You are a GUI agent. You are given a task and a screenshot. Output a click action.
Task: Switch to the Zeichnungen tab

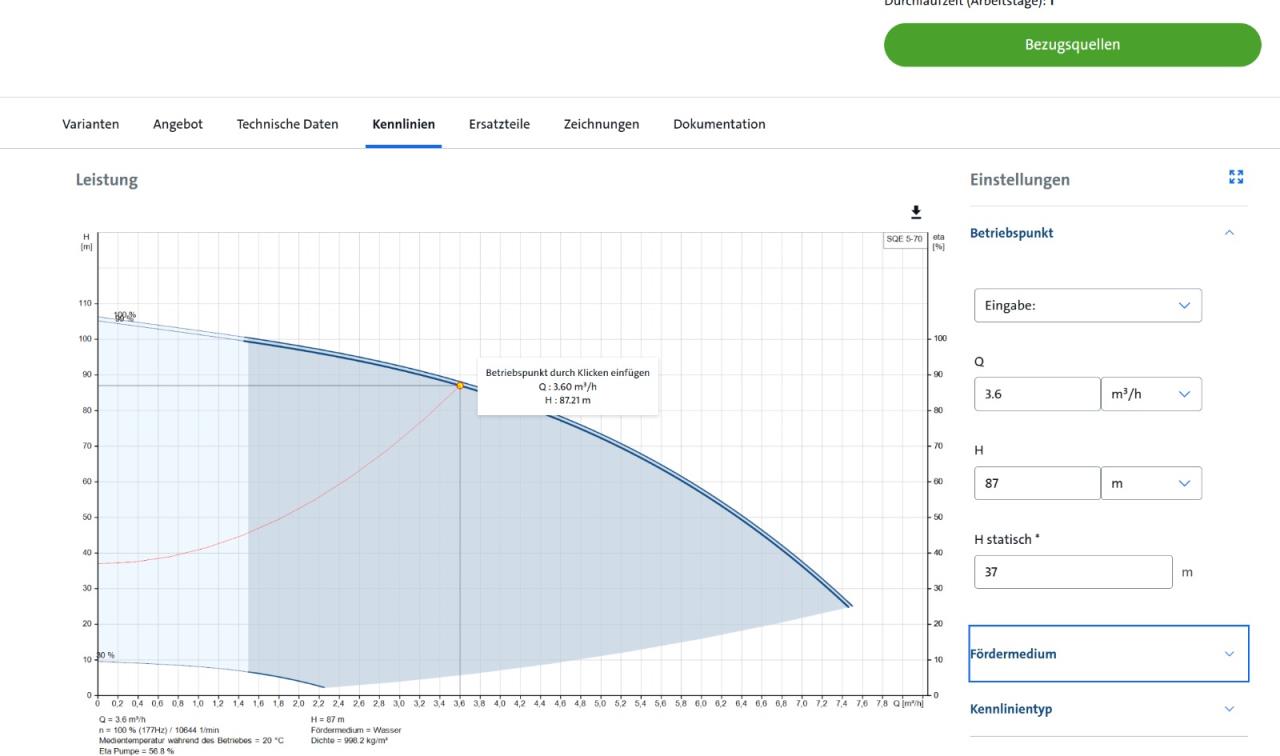coord(601,124)
